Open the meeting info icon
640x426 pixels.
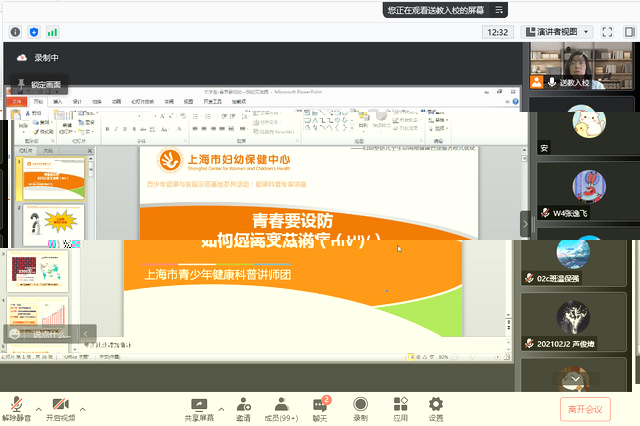[15, 32]
